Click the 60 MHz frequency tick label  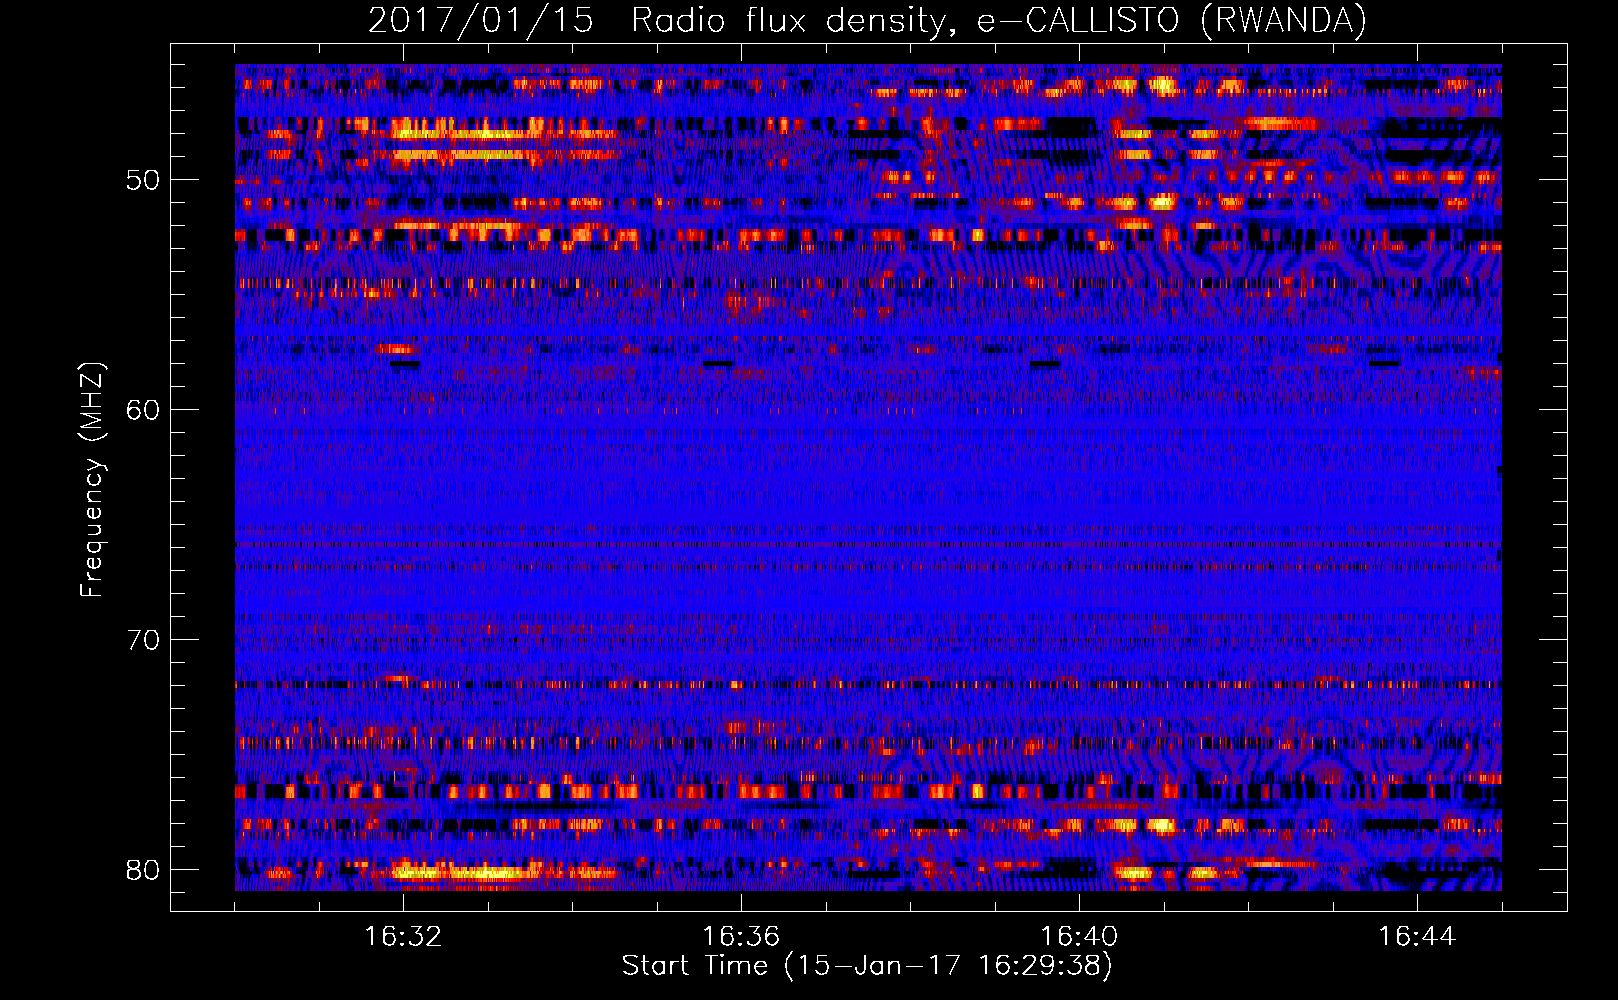143,410
